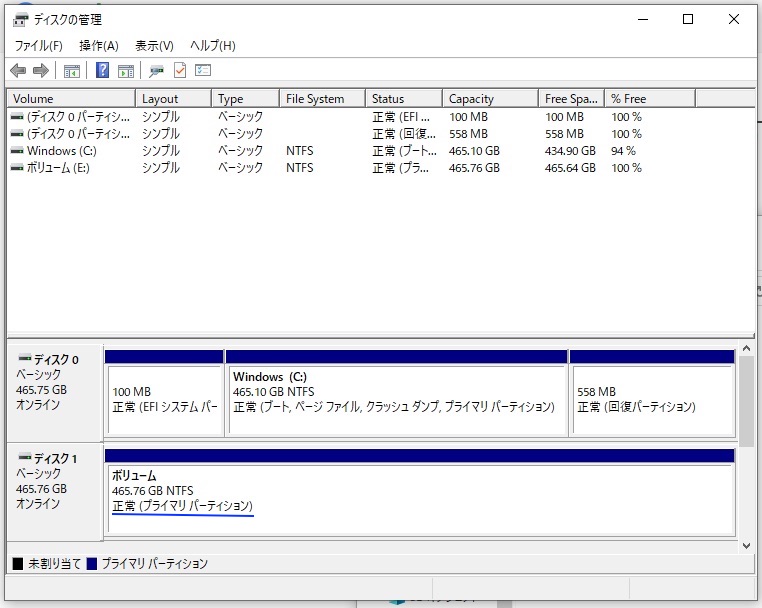Sort by the Type column header

coord(245,99)
